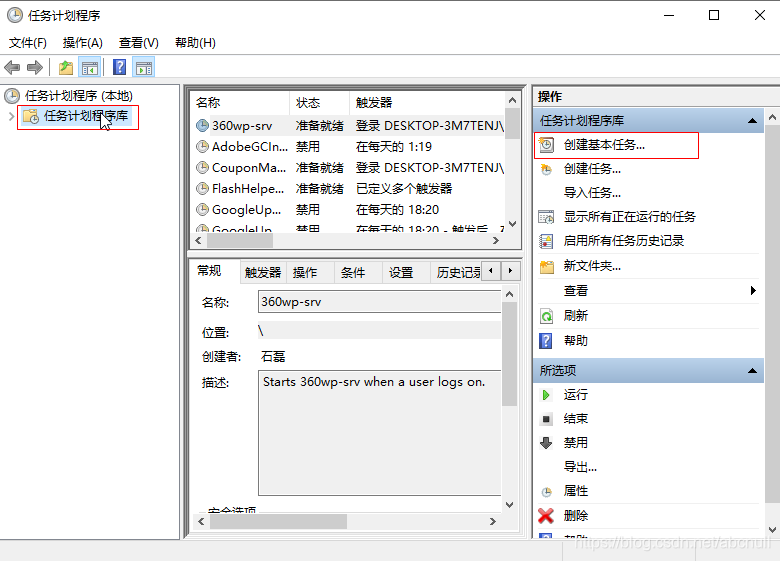Open the 查看(V) menu

tap(138, 43)
